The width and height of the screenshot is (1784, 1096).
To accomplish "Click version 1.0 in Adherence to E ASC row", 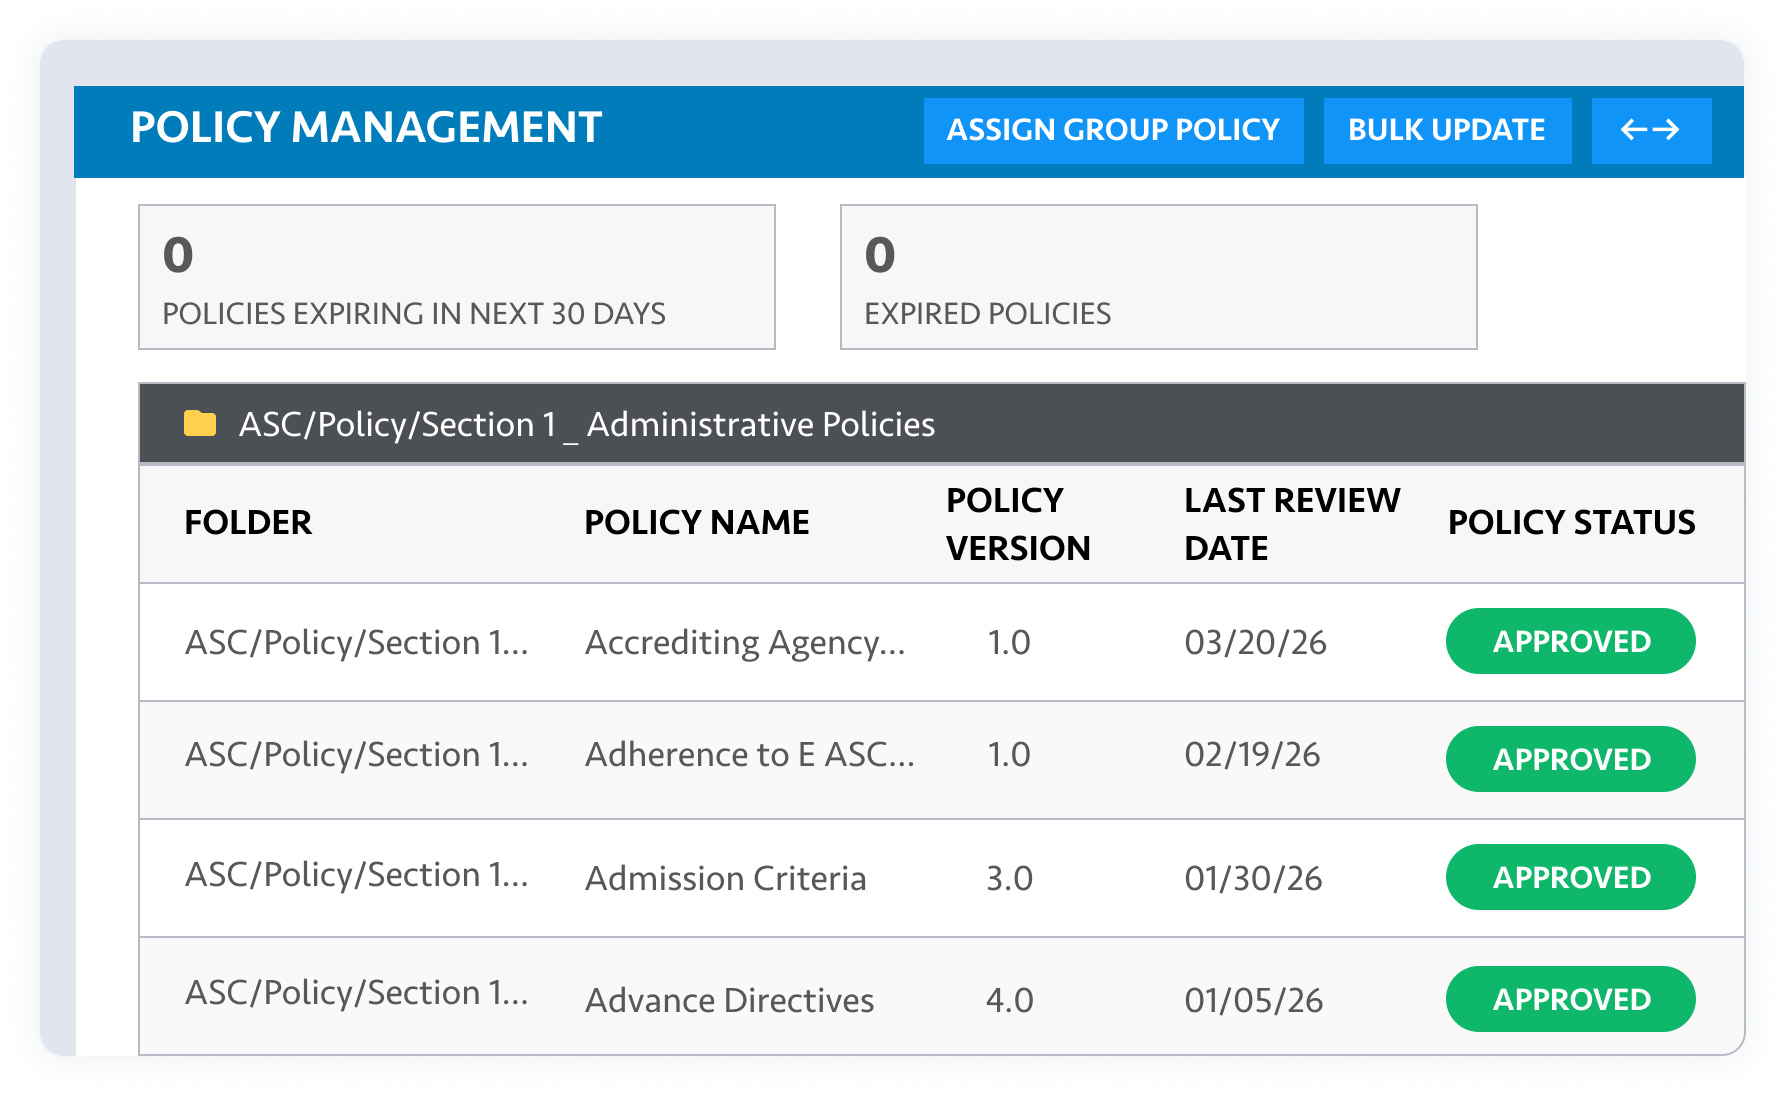I will tap(1009, 754).
